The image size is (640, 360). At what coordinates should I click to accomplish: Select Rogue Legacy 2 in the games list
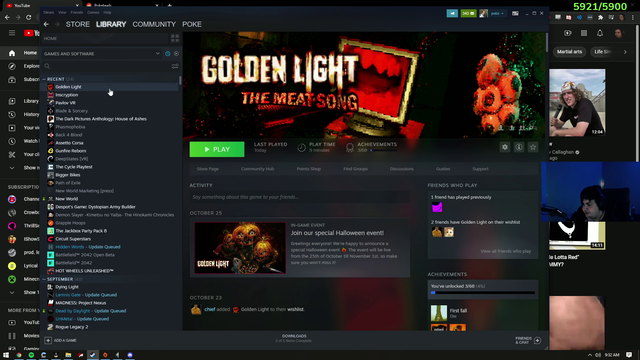click(x=72, y=327)
